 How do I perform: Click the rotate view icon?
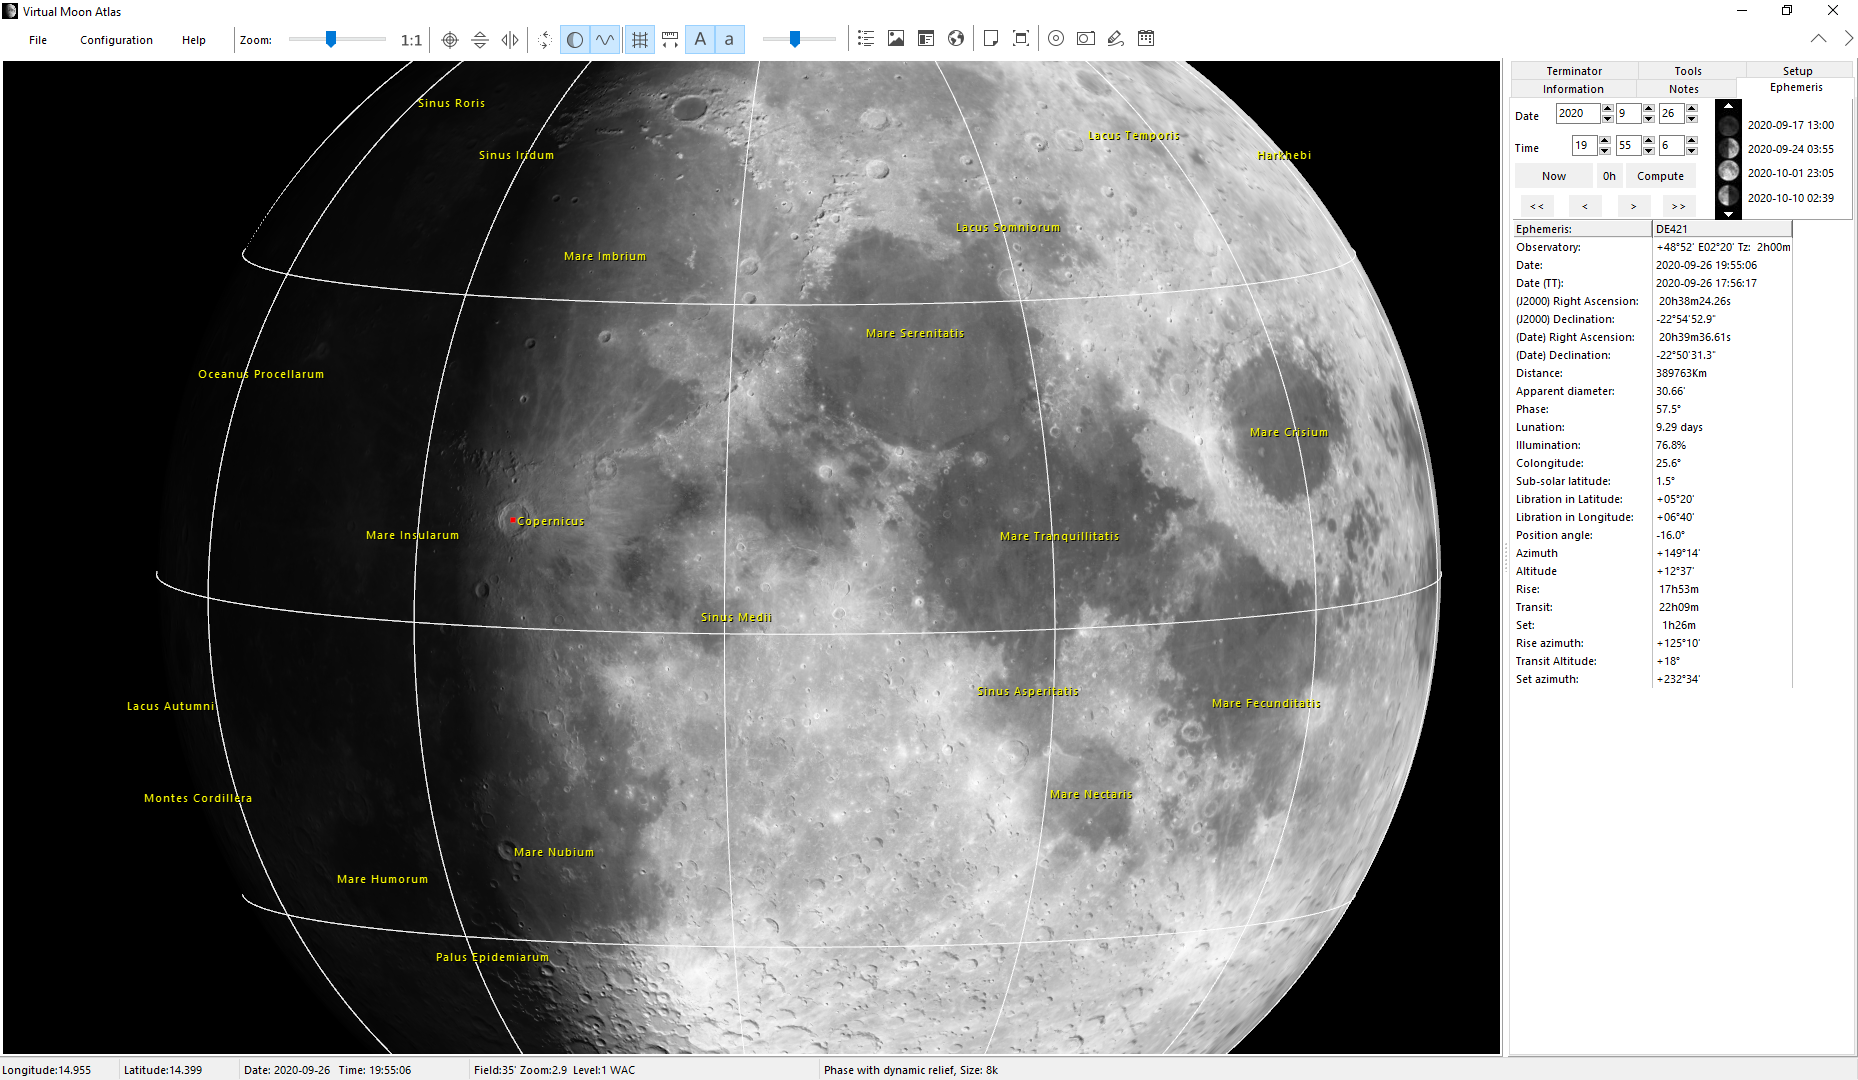(x=544, y=40)
